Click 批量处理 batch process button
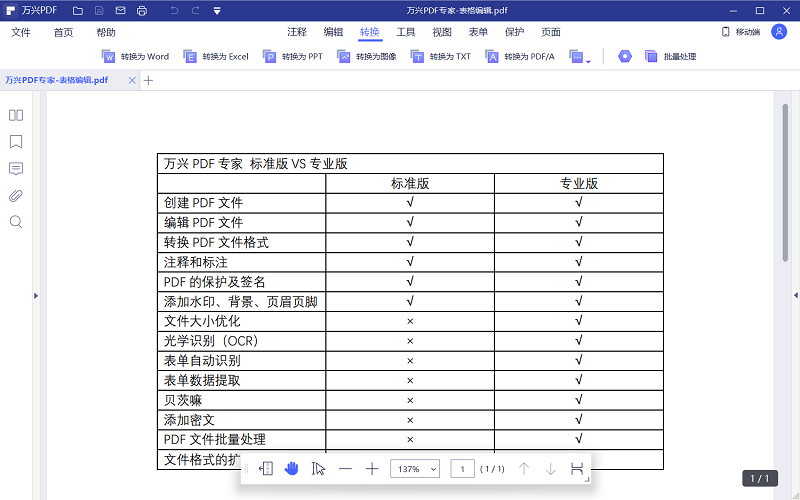 670,57
